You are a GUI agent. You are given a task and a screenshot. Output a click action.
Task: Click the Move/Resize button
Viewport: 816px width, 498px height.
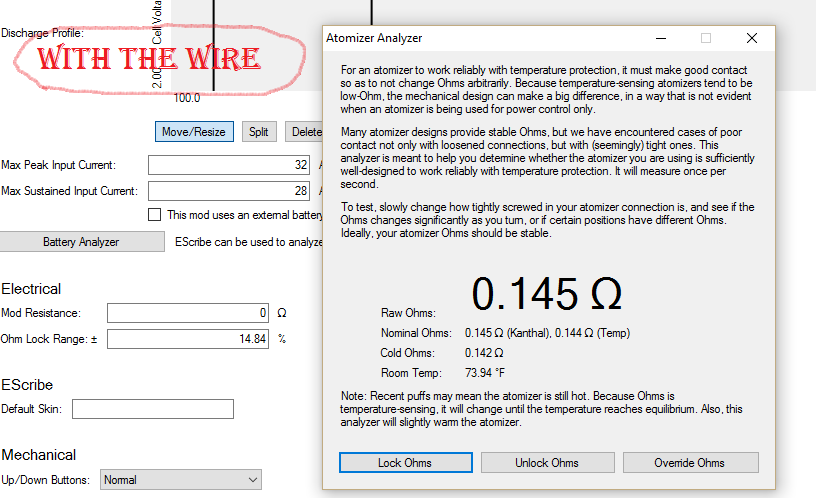coord(195,131)
